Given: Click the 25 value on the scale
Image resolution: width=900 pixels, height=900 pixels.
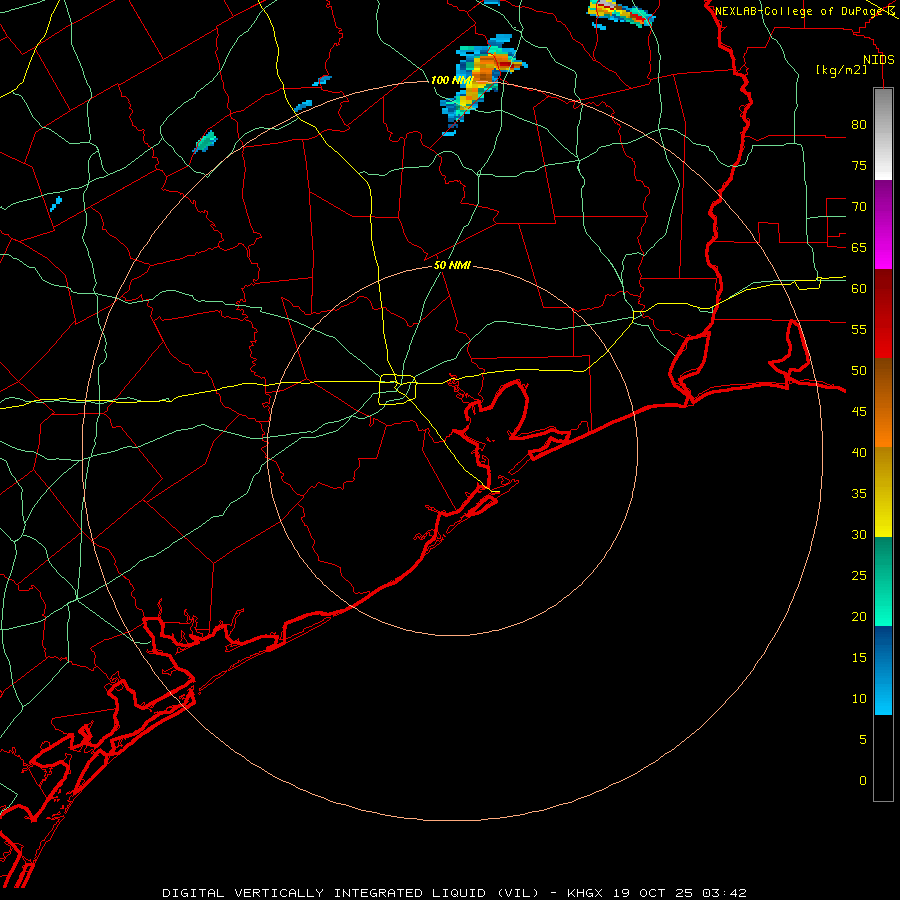Looking at the screenshot, I should [x=859, y=576].
